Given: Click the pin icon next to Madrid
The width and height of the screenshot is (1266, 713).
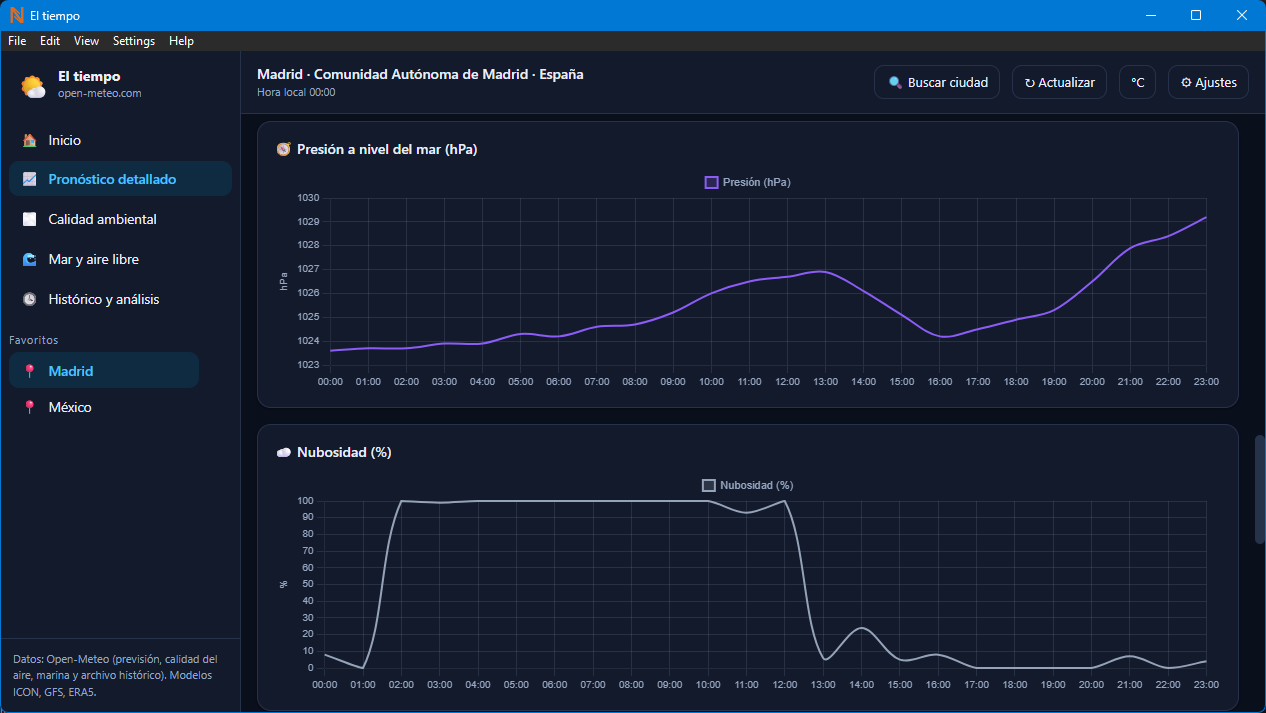Looking at the screenshot, I should tap(30, 371).
